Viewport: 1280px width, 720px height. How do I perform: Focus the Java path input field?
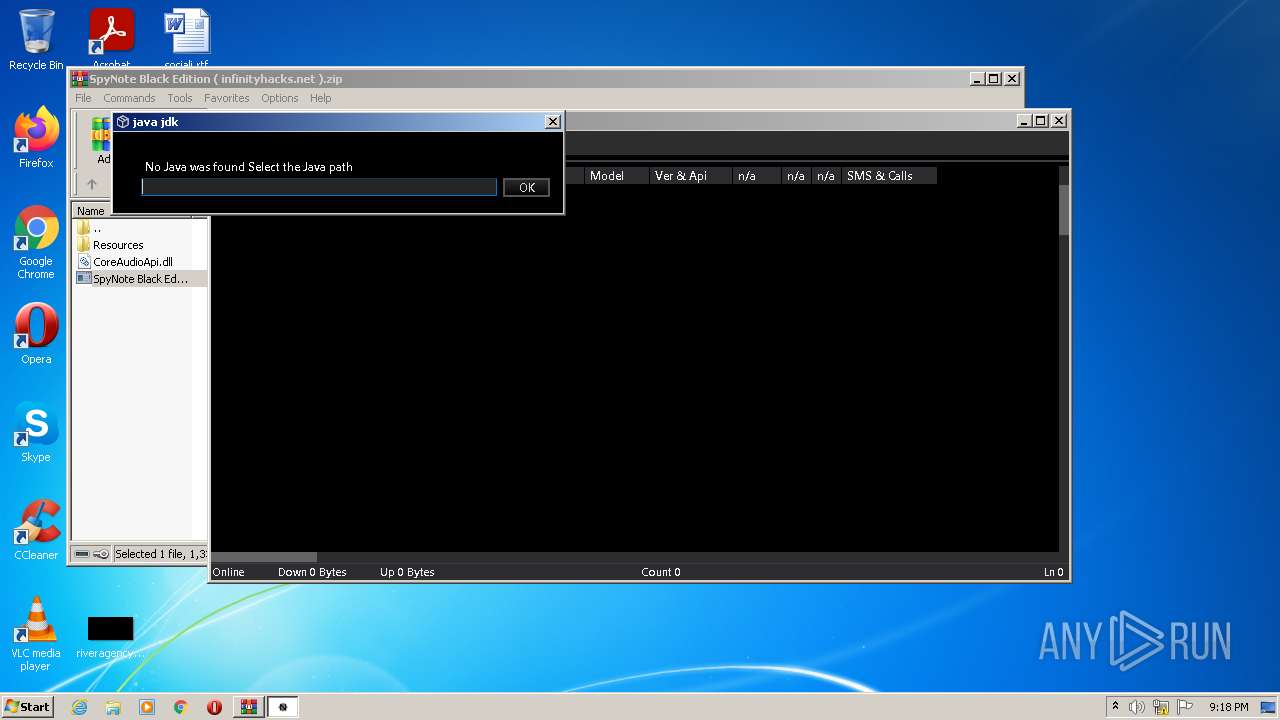point(319,187)
